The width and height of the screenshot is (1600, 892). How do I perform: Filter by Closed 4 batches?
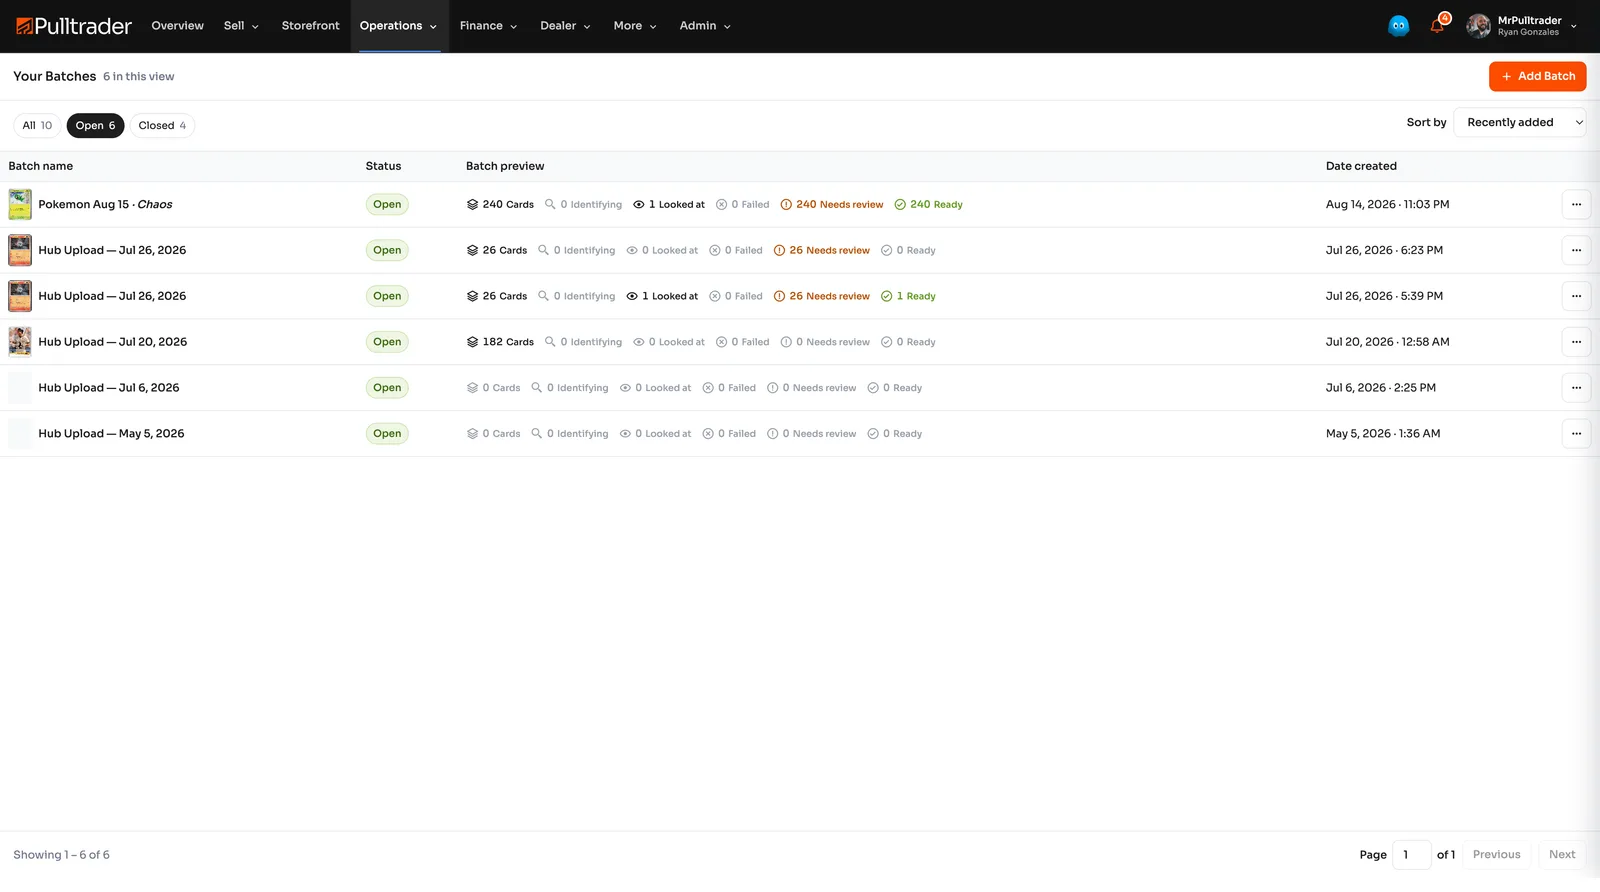coord(162,126)
